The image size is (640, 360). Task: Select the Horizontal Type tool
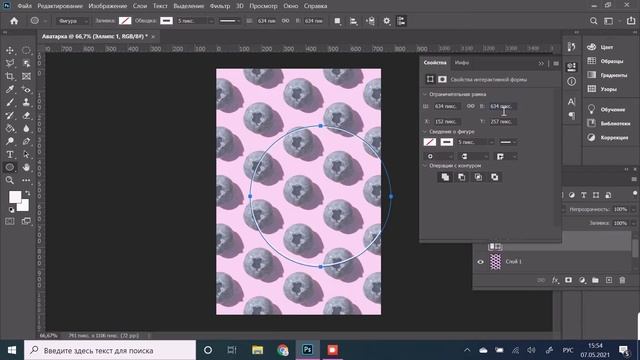(10, 154)
